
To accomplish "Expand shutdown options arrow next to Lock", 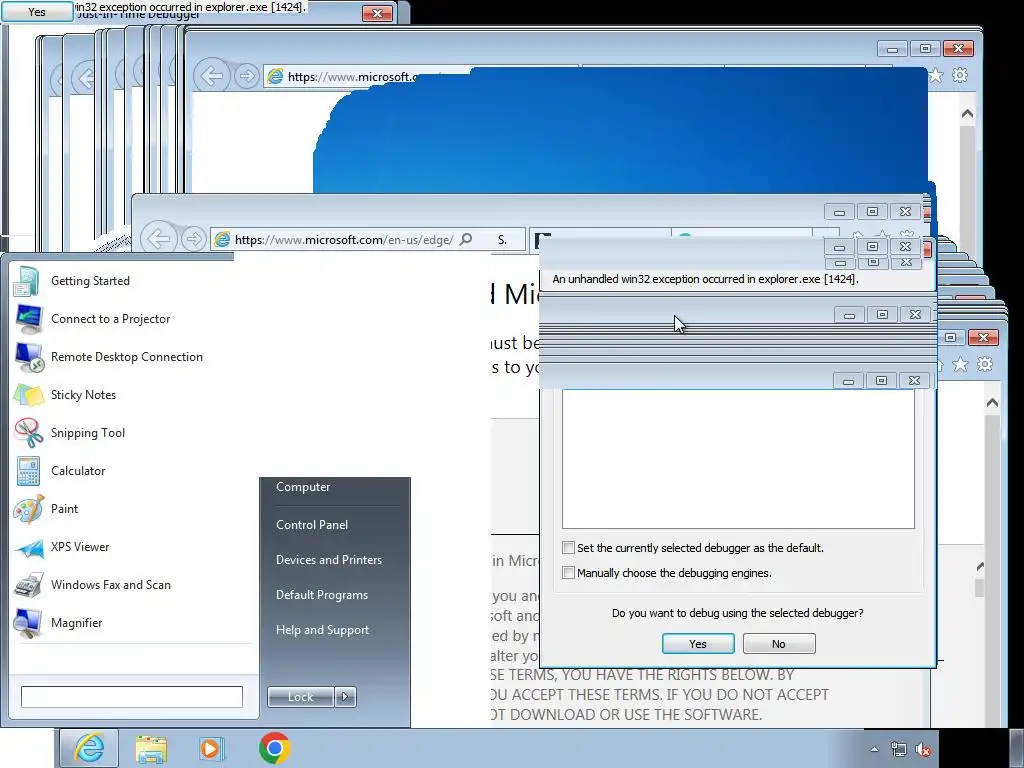I will click(x=345, y=697).
